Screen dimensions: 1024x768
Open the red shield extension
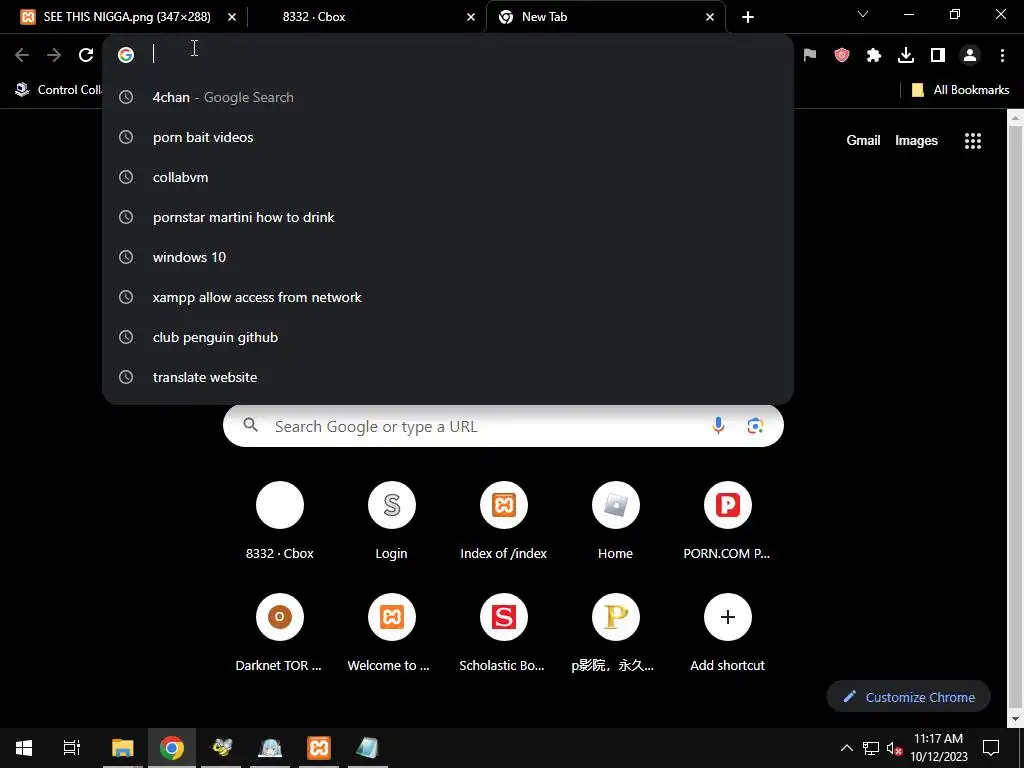[842, 55]
